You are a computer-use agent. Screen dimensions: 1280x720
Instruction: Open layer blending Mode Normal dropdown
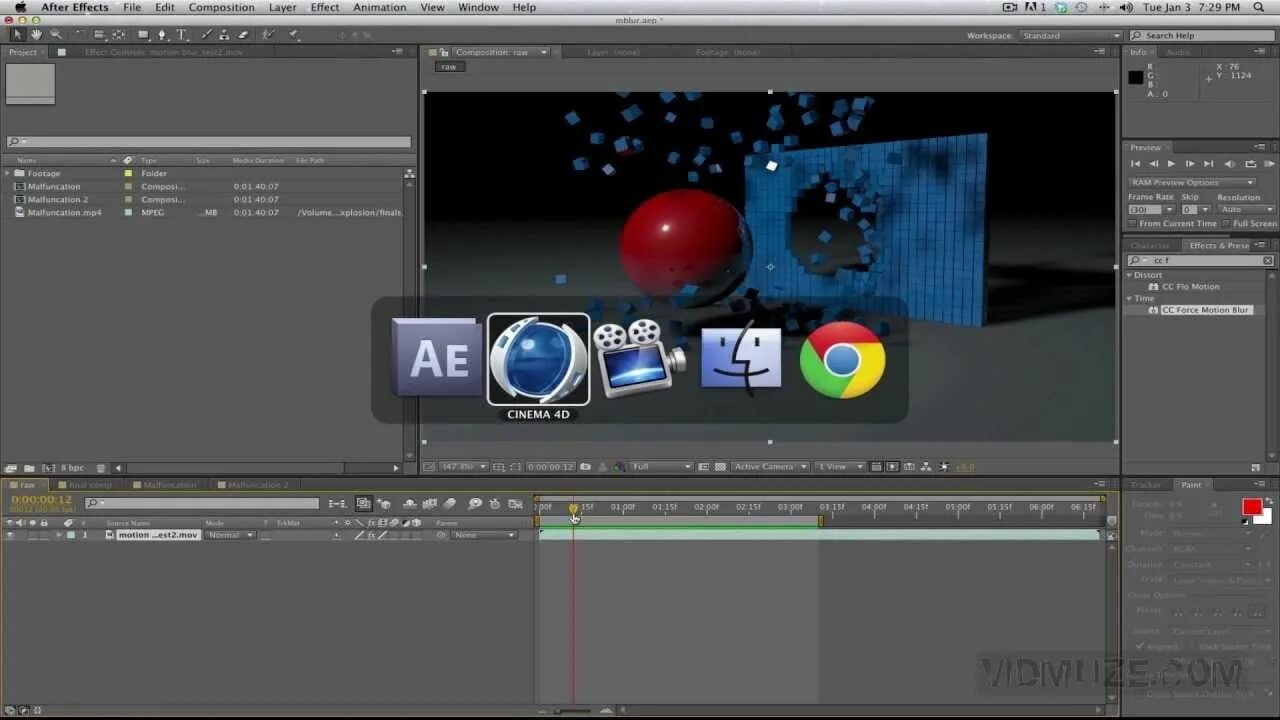coord(230,535)
